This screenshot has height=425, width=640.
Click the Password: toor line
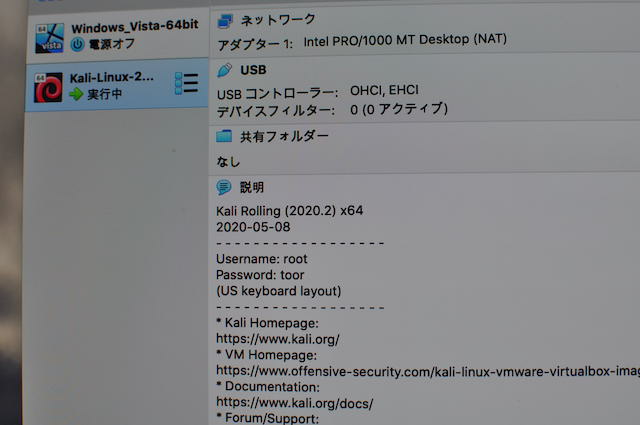[260, 275]
